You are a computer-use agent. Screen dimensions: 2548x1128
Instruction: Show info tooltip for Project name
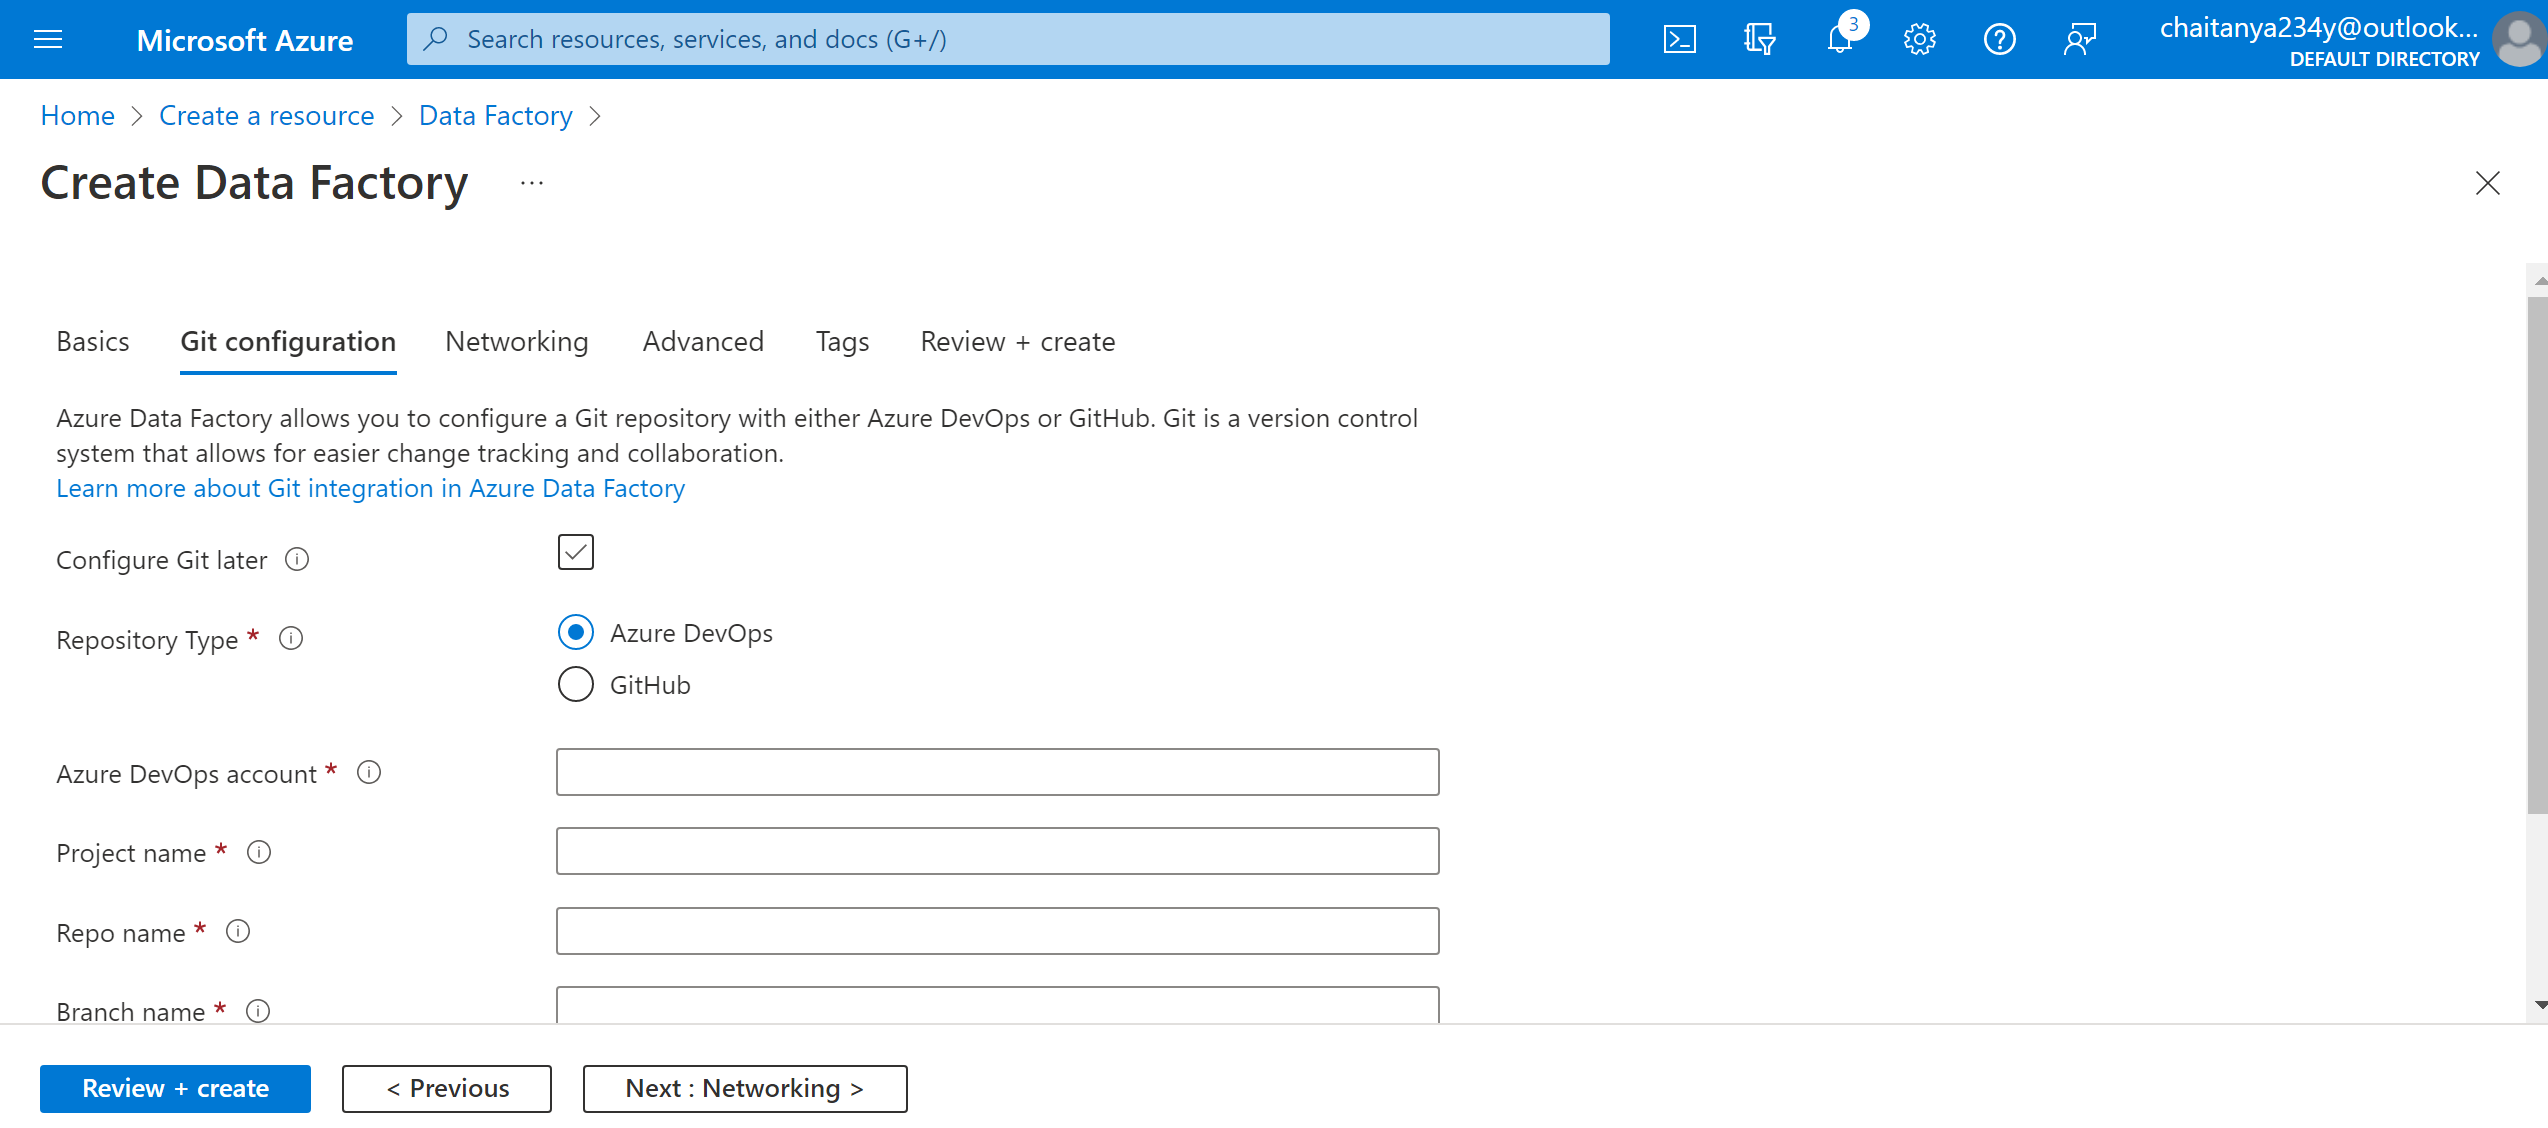point(259,852)
